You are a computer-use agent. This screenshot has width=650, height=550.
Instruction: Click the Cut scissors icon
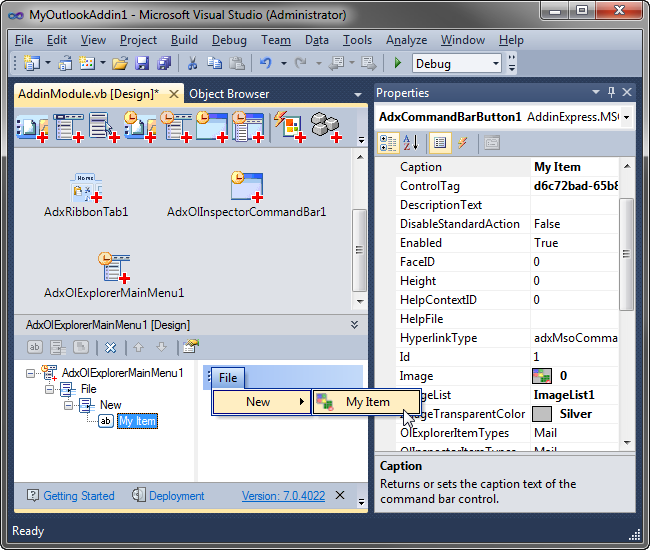click(x=192, y=63)
